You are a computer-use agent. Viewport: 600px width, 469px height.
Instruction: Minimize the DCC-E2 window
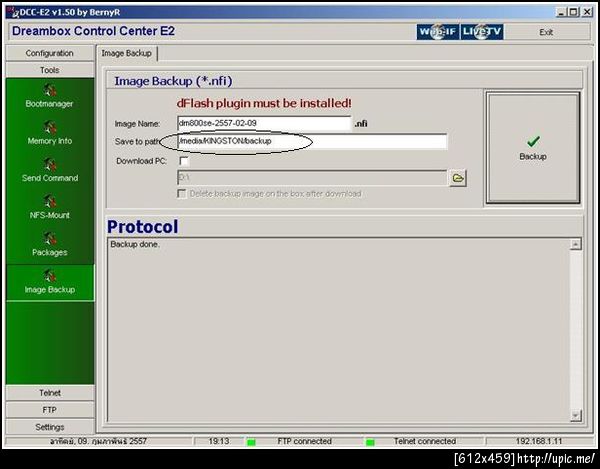tap(561, 12)
